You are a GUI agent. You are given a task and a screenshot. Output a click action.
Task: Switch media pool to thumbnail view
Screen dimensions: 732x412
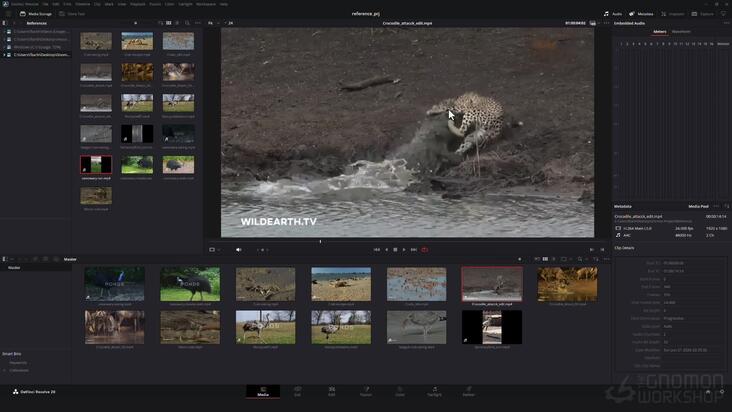point(545,259)
